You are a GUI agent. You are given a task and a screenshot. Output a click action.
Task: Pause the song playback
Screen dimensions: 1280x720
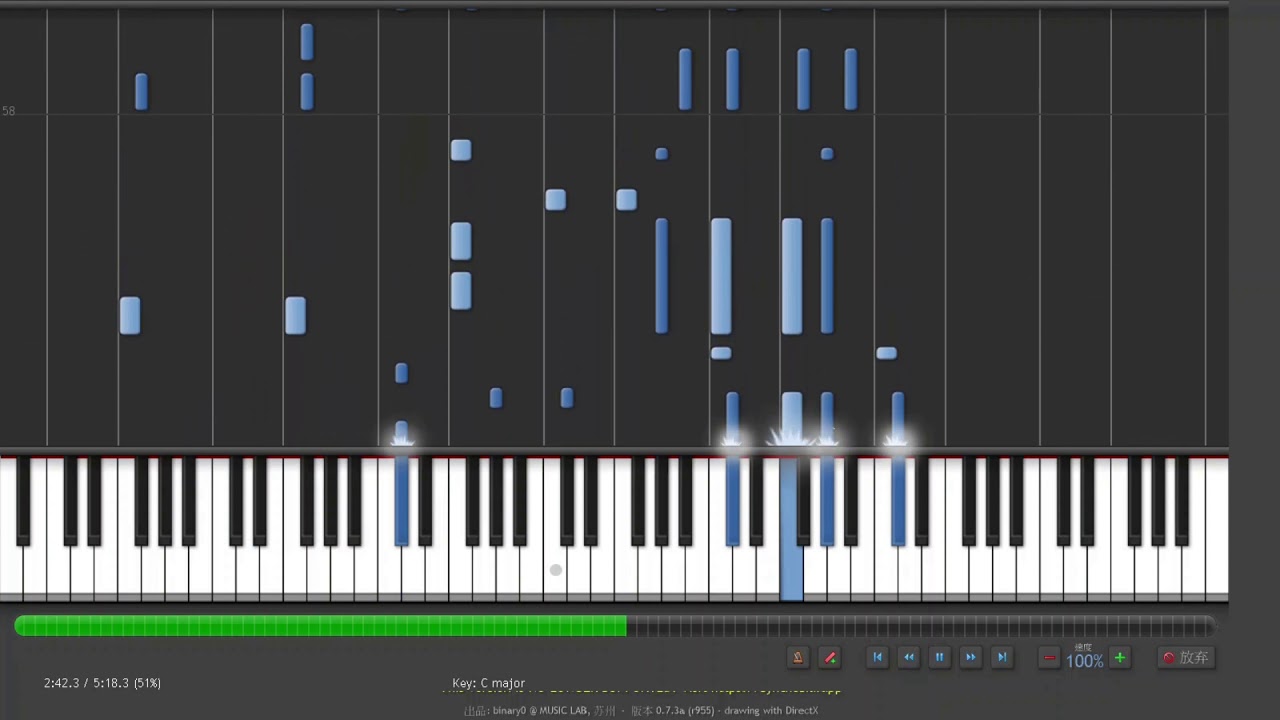tap(939, 657)
